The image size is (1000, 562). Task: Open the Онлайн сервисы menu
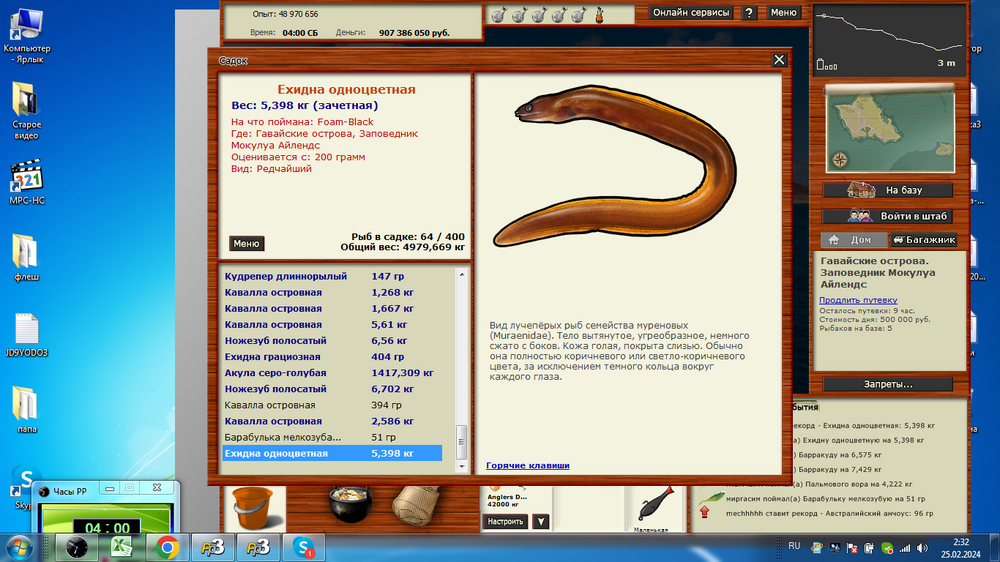(691, 13)
